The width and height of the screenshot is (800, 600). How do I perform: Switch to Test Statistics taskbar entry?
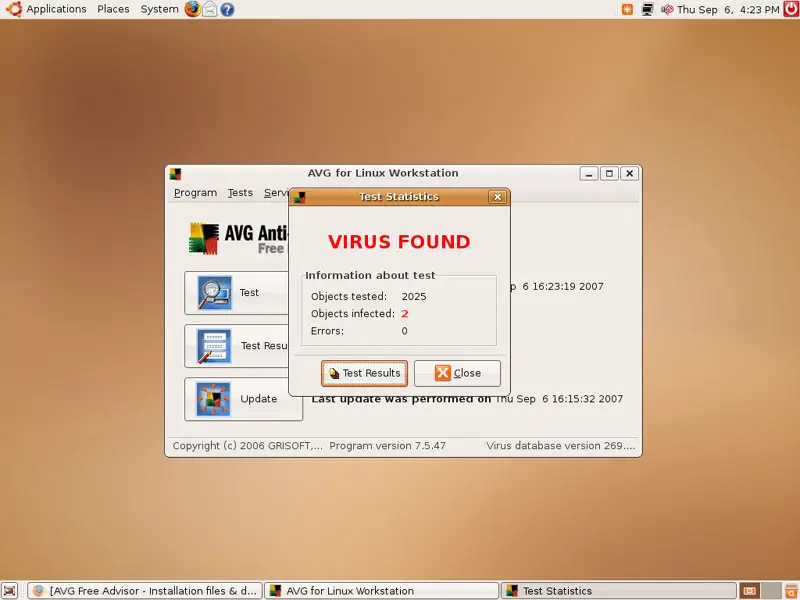coord(618,591)
